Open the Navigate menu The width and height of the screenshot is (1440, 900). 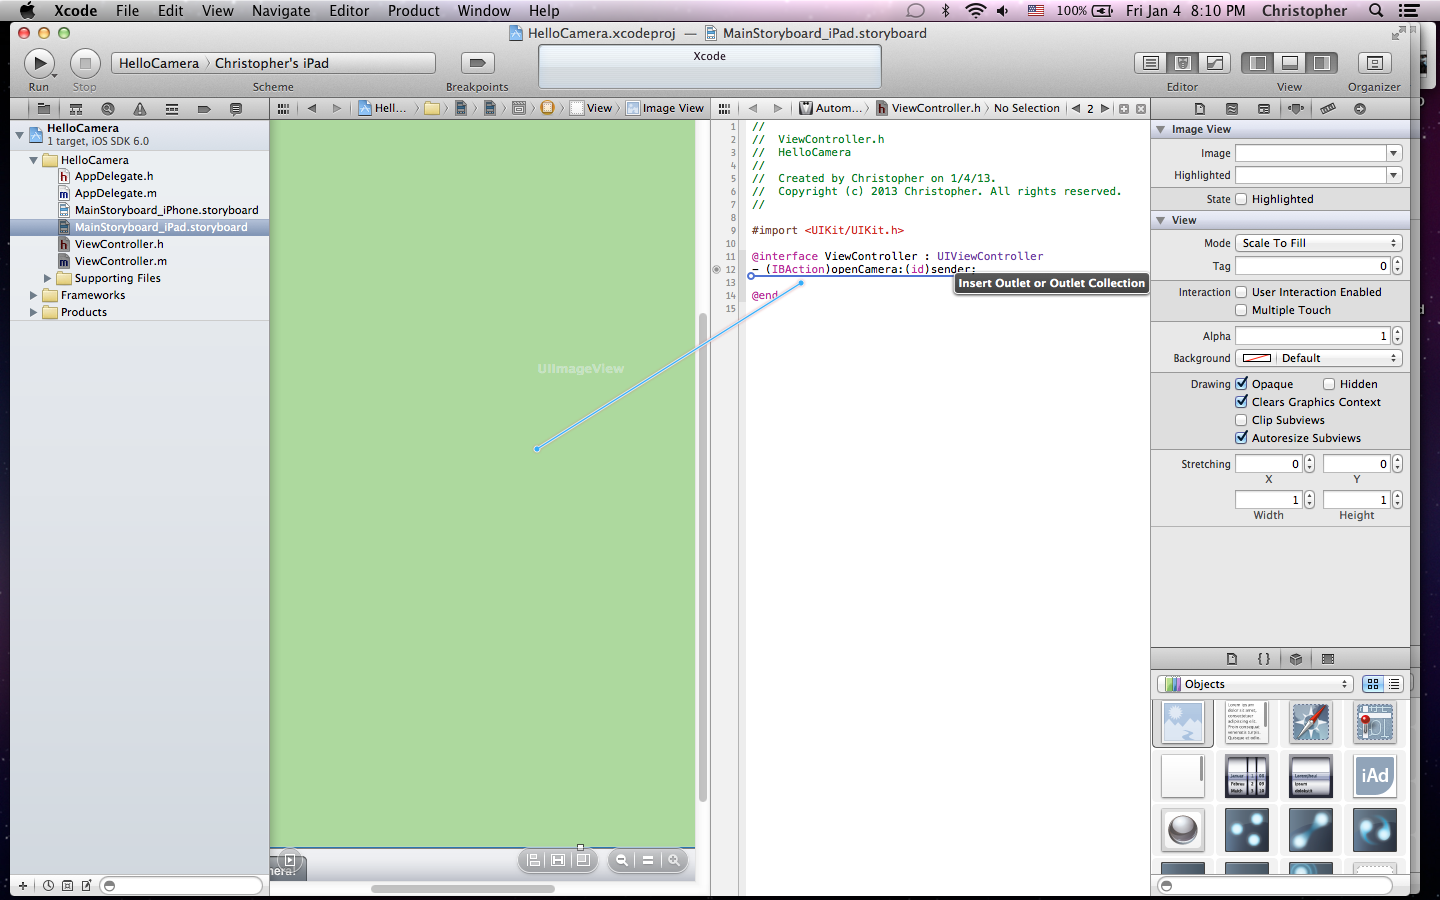tap(281, 11)
